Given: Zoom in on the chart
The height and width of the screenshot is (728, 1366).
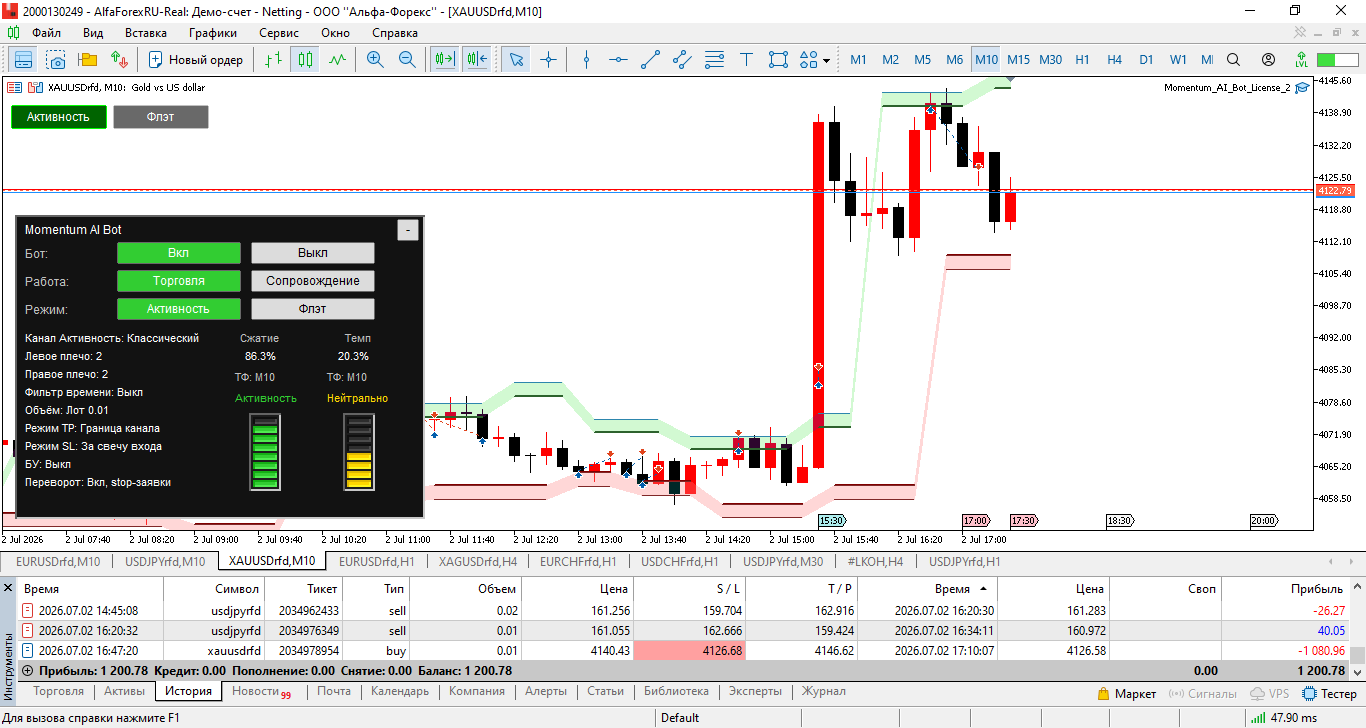Looking at the screenshot, I should 375,60.
